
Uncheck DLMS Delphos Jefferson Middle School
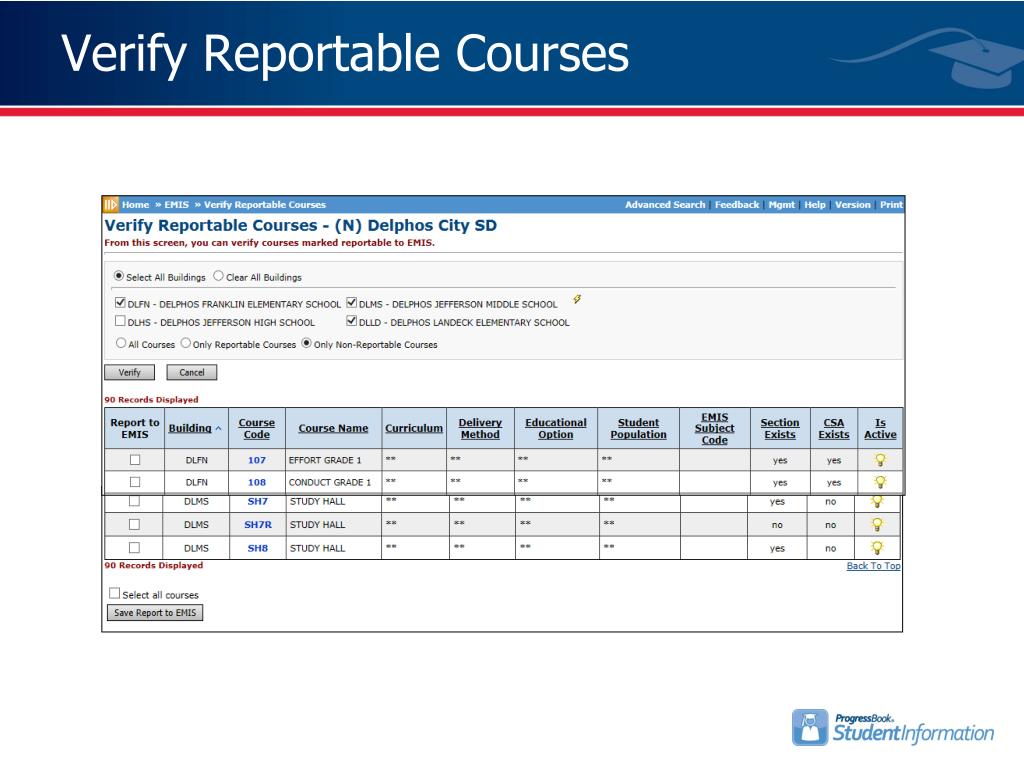click(x=351, y=302)
